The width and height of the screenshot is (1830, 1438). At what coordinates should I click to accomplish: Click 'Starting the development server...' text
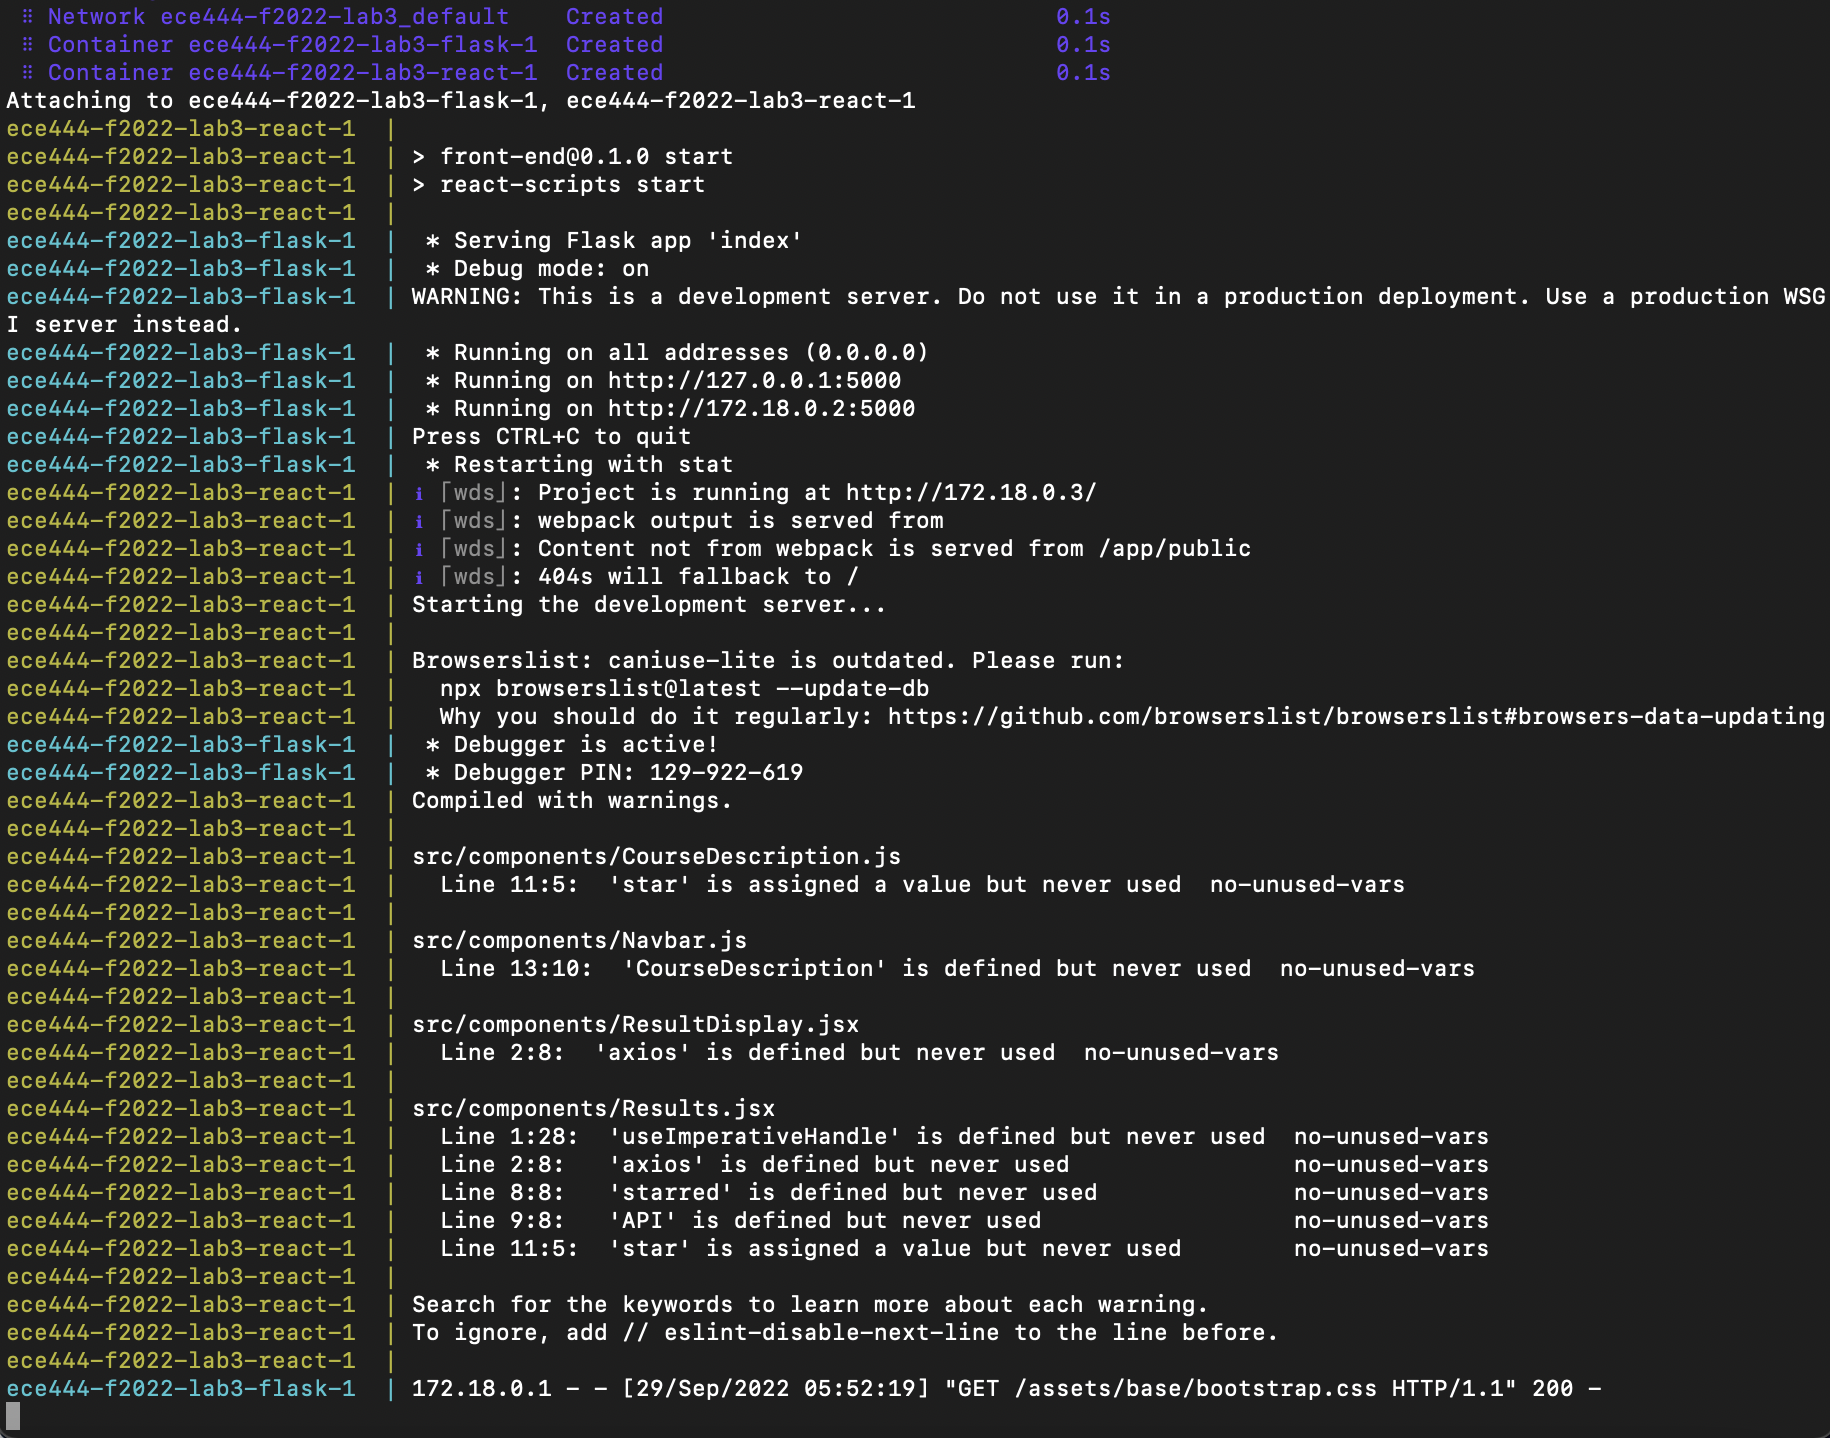(x=648, y=605)
